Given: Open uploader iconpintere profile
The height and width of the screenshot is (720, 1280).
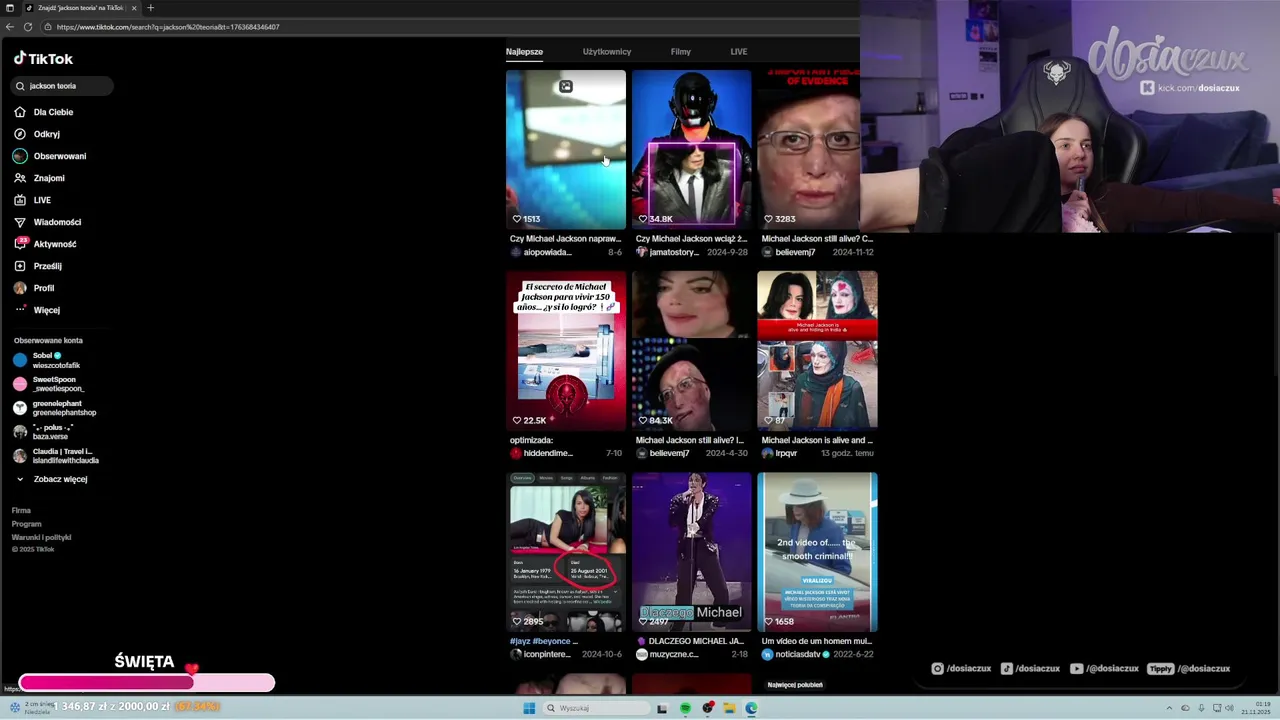Looking at the screenshot, I should (x=540, y=654).
